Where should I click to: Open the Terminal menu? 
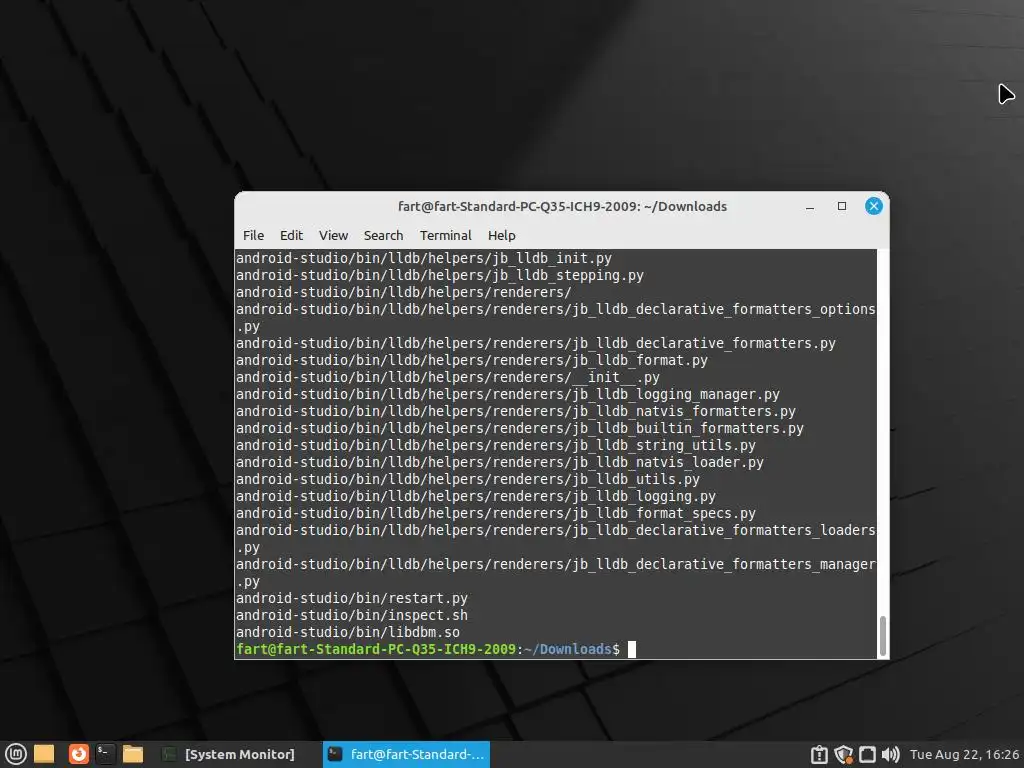tap(445, 235)
